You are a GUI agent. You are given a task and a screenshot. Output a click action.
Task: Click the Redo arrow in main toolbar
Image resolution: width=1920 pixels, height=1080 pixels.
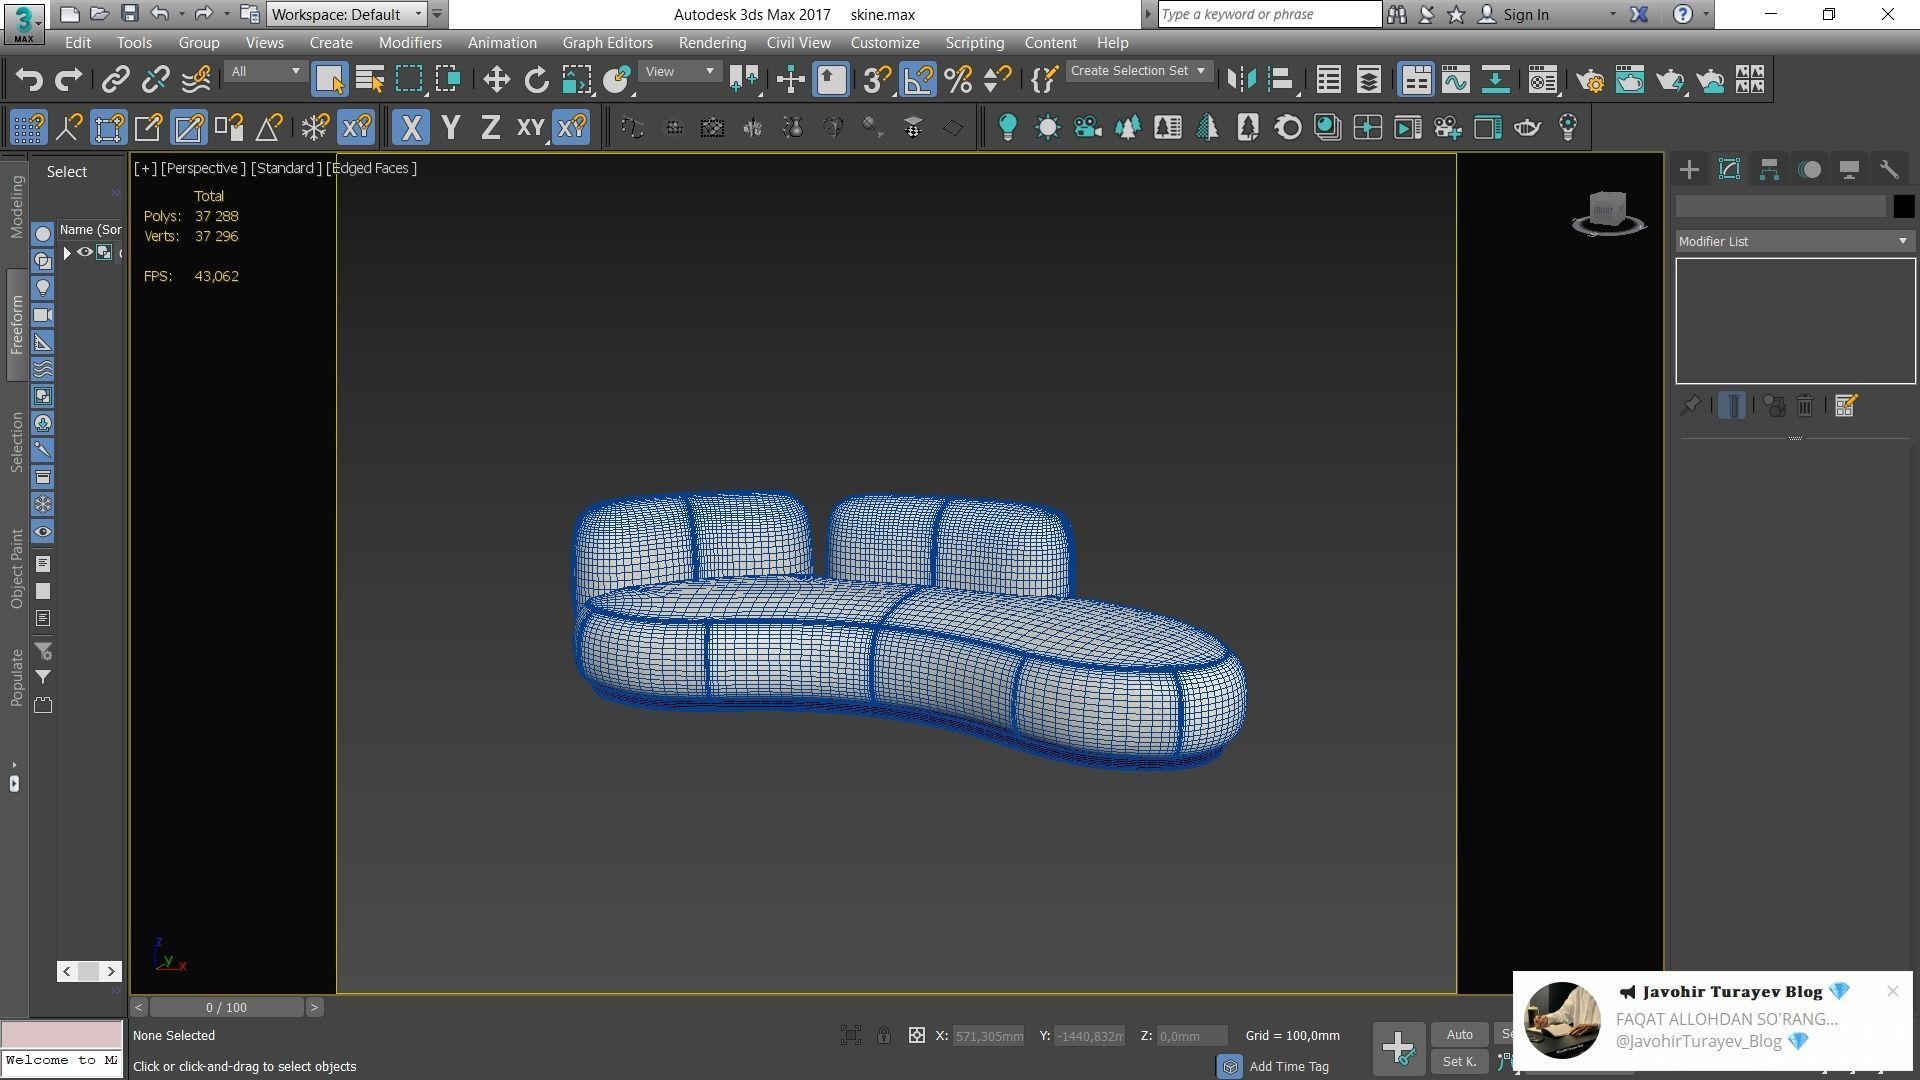(68, 79)
